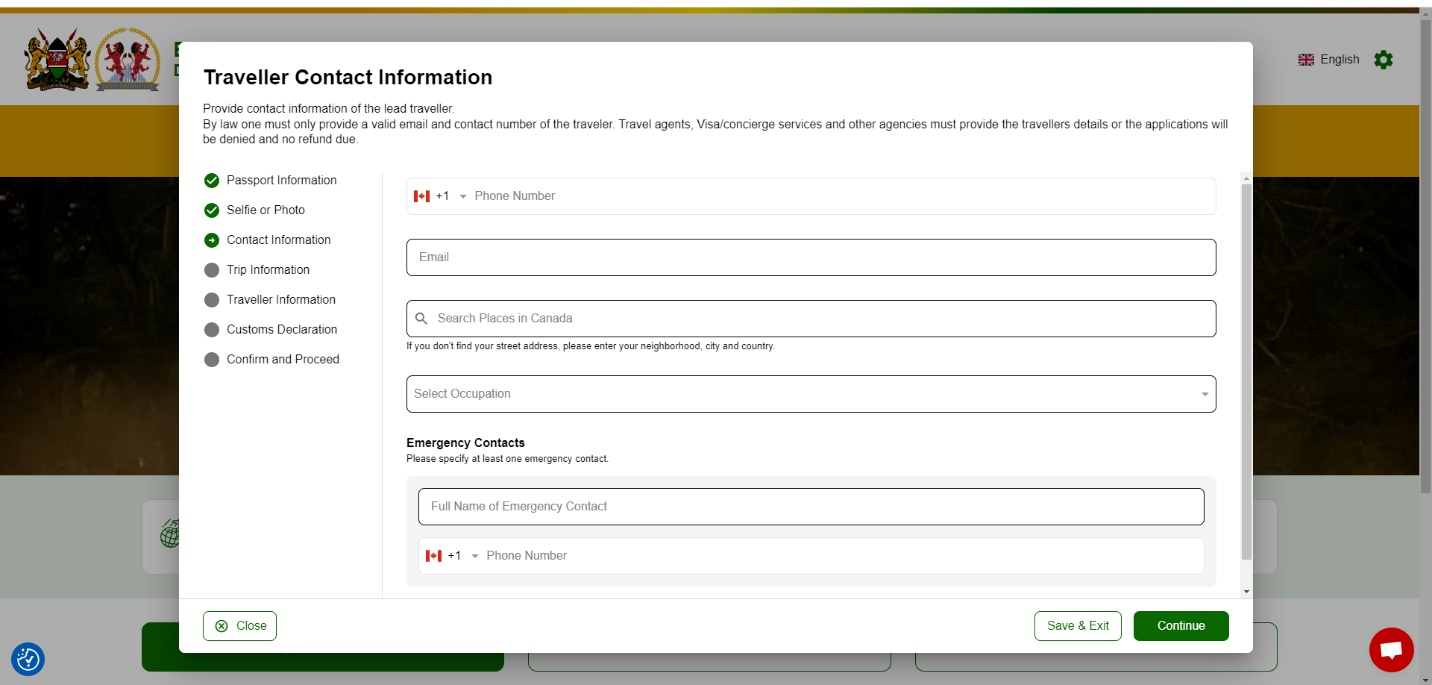
Task: Click the Canada flag in emergency phone field
Action: tap(433, 556)
